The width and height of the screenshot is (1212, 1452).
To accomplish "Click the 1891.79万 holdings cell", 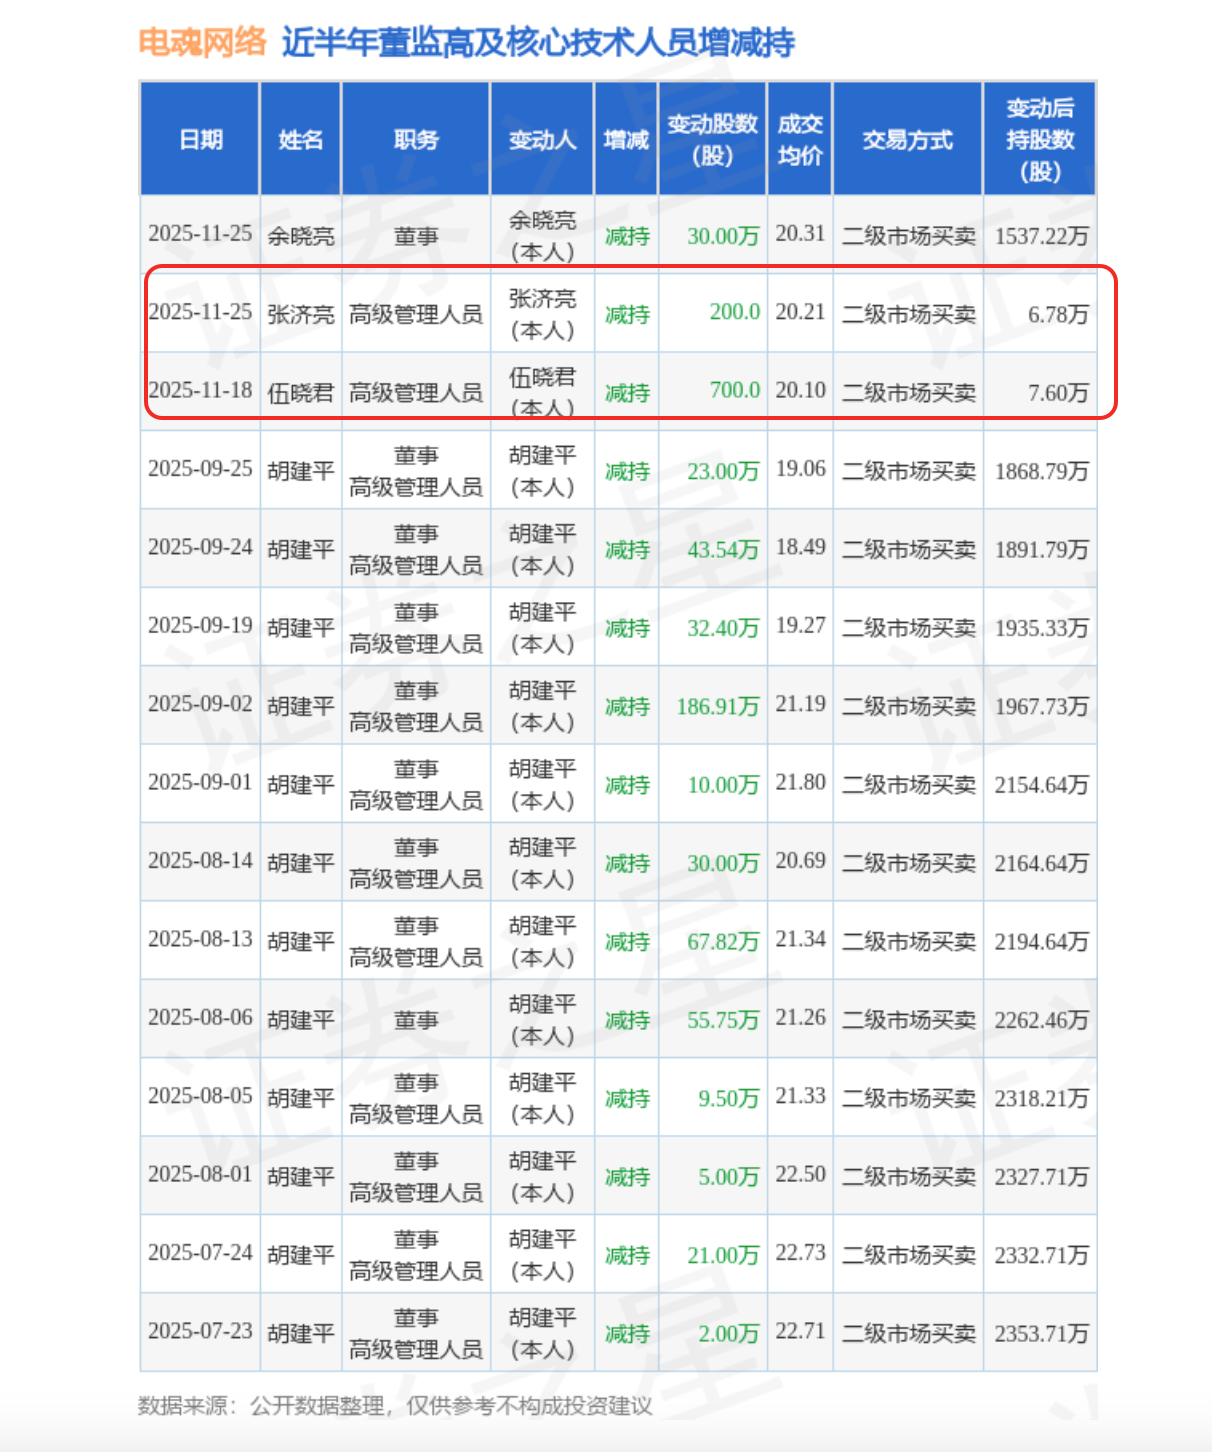I will tap(1041, 550).
